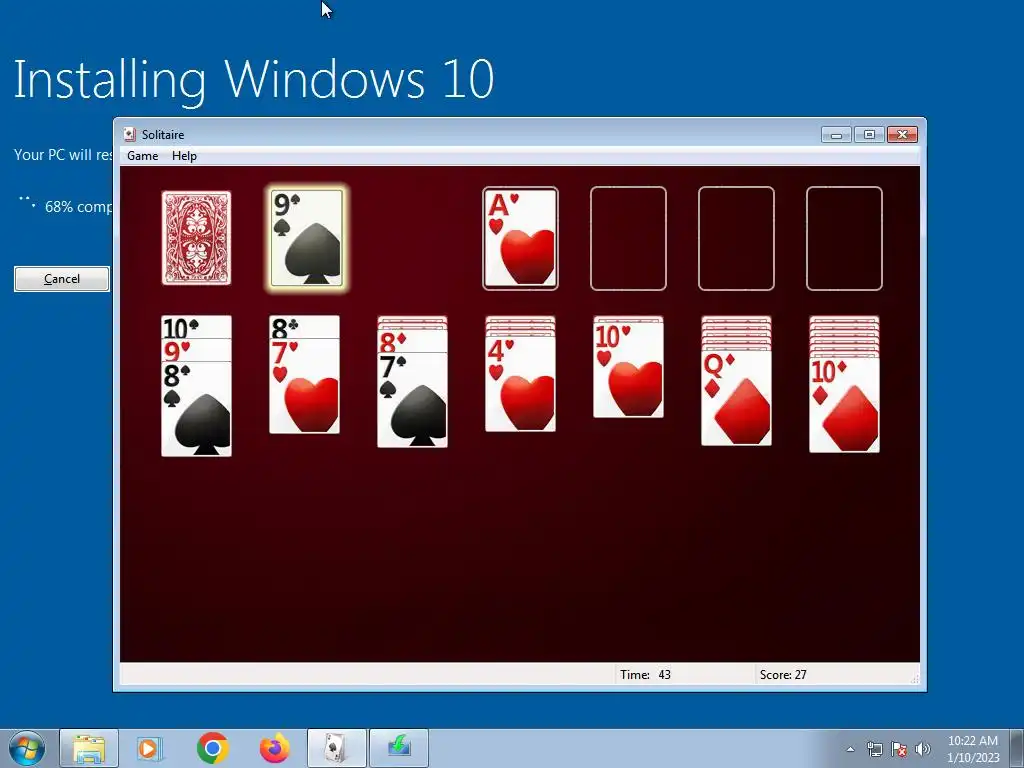Image resolution: width=1024 pixels, height=768 pixels.
Task: Open the Windows Start menu
Action: pyautogui.click(x=27, y=748)
